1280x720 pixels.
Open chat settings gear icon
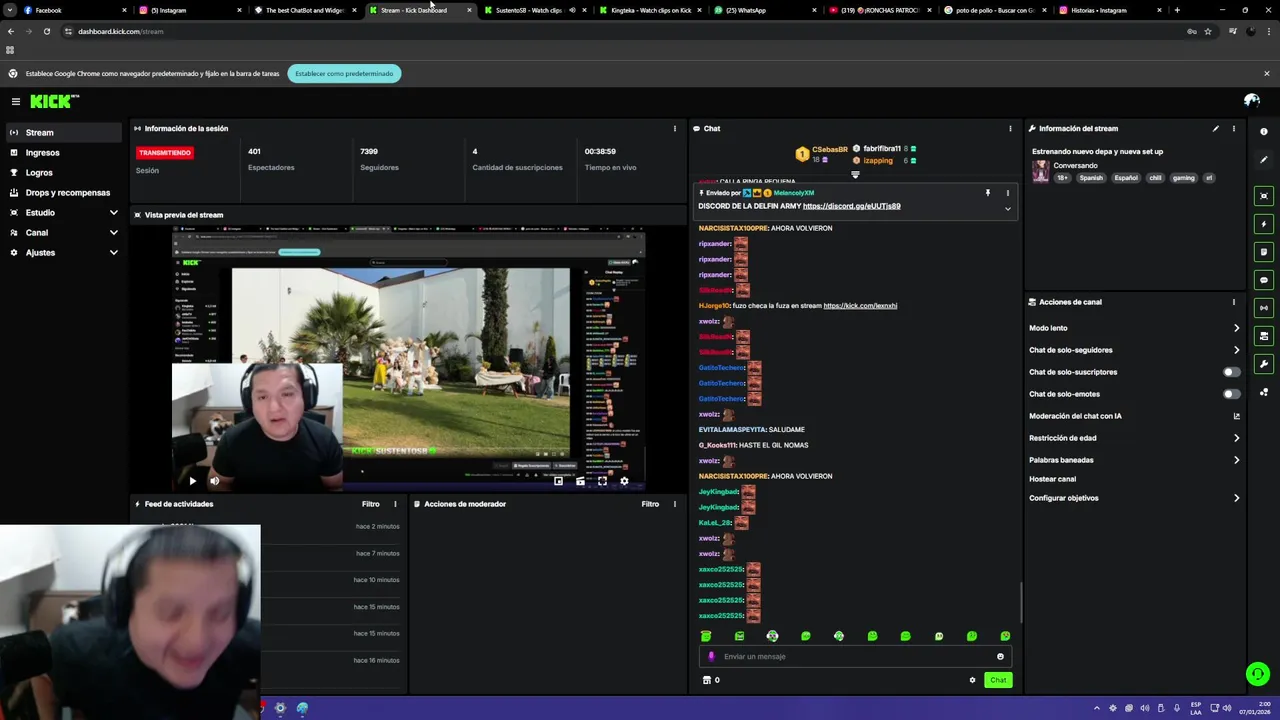point(972,680)
